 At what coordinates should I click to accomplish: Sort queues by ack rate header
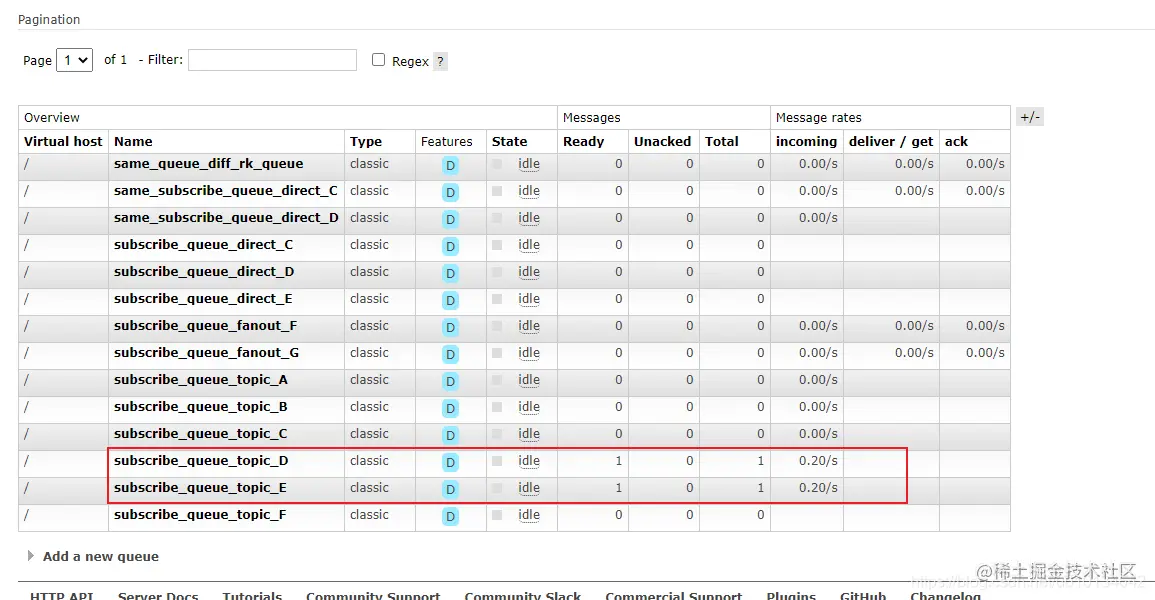(x=956, y=141)
